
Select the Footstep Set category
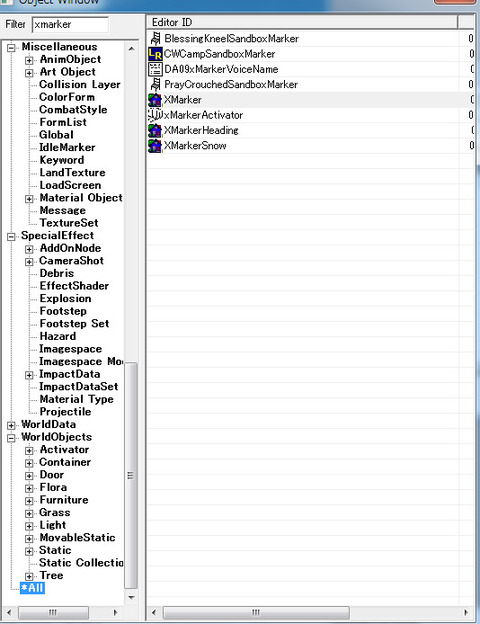click(74, 324)
